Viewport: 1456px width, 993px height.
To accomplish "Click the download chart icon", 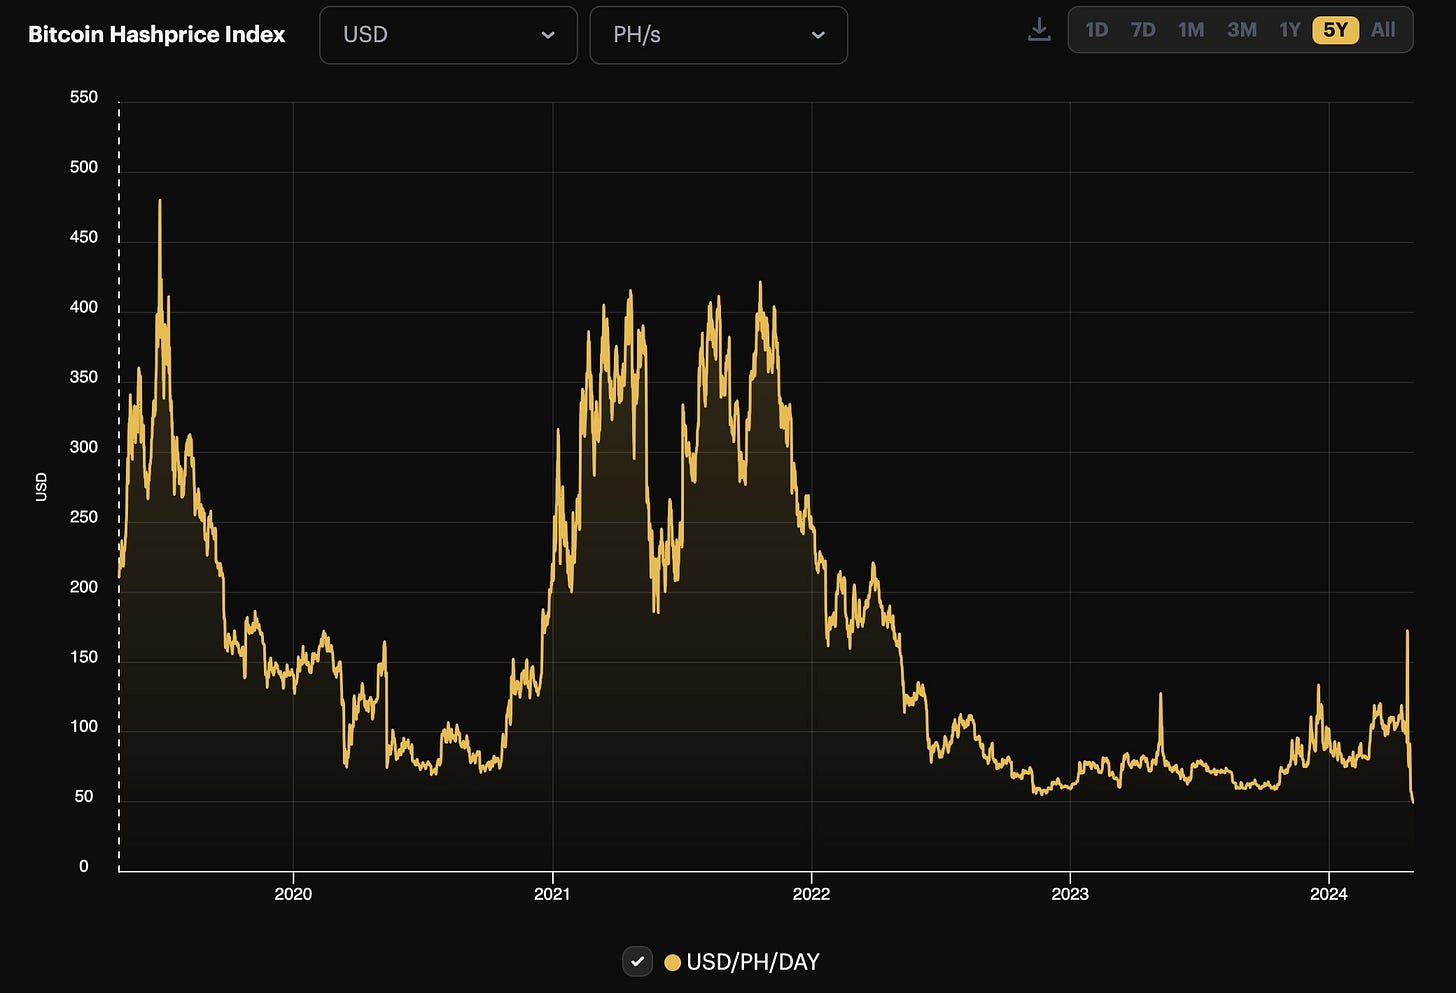I will (x=1039, y=30).
